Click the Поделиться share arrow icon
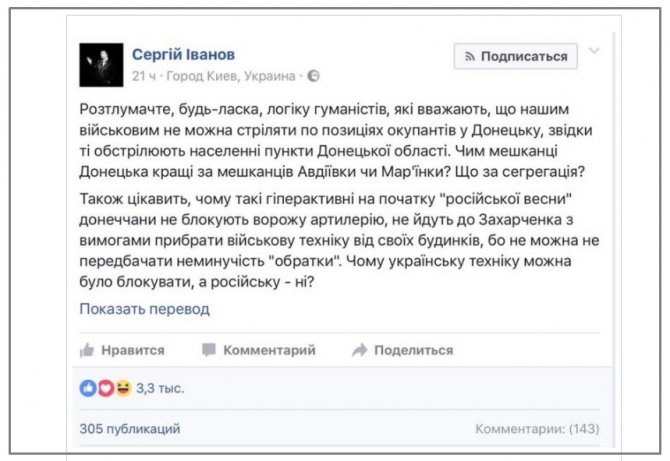The width and height of the screenshot is (670, 461). tap(360, 350)
